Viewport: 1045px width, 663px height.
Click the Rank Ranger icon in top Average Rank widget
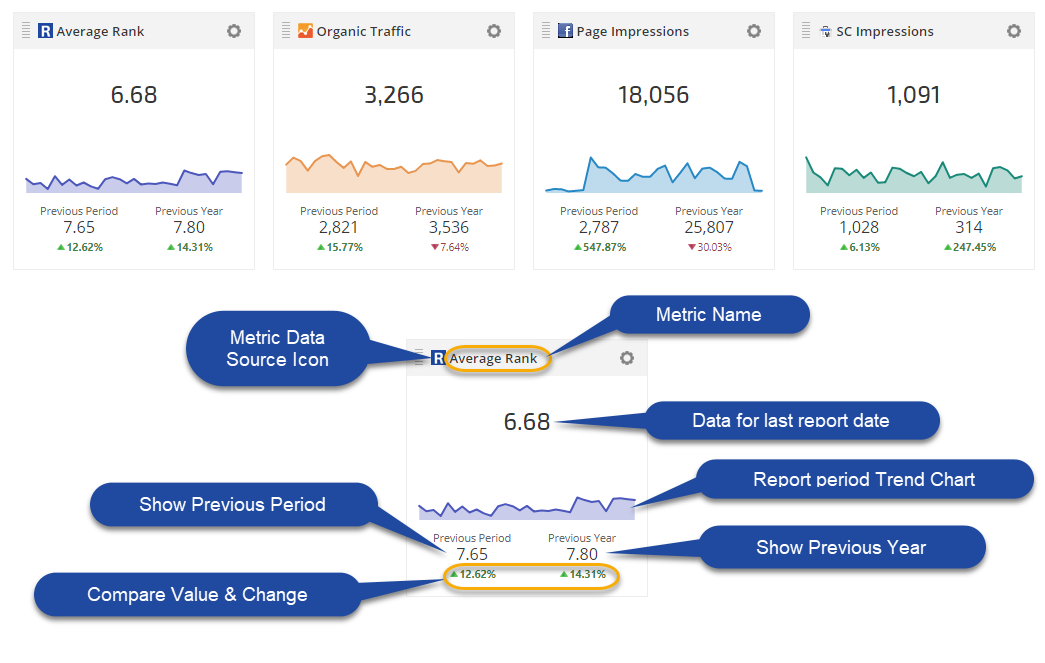(x=45, y=31)
